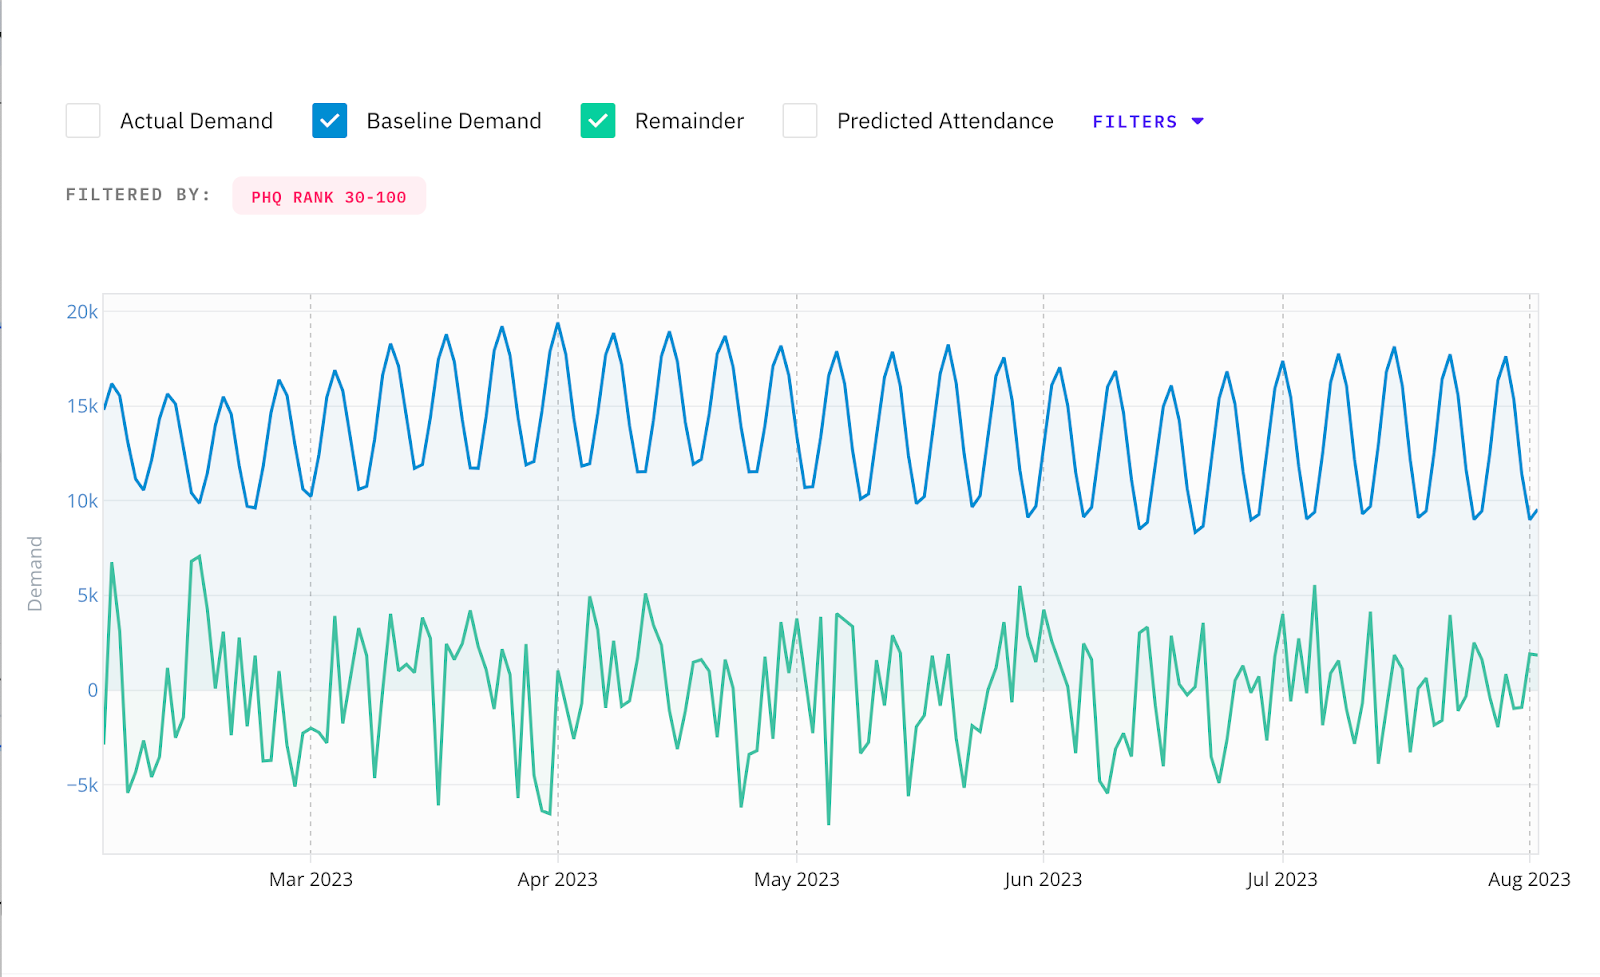Click the Actual Demand label

coord(196,121)
